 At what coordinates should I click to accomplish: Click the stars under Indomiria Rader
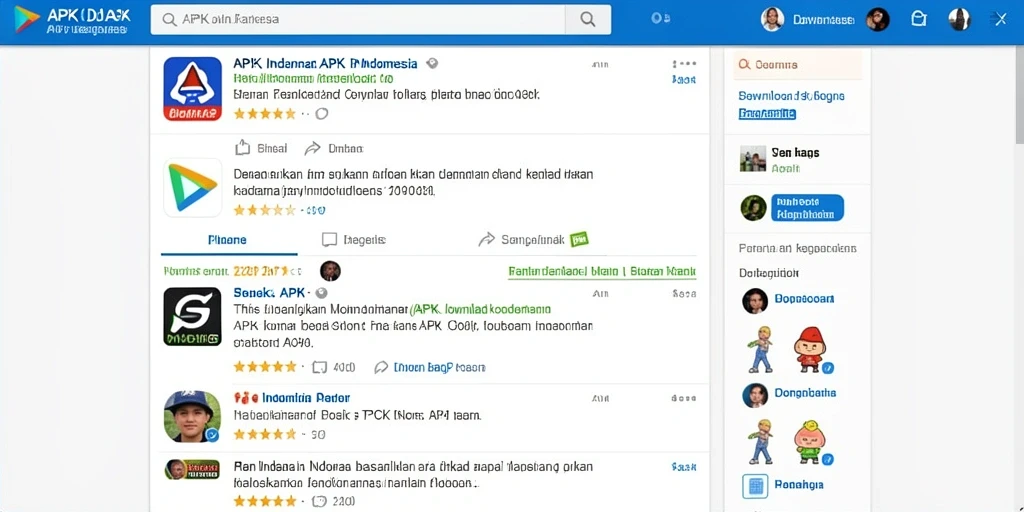(264, 434)
